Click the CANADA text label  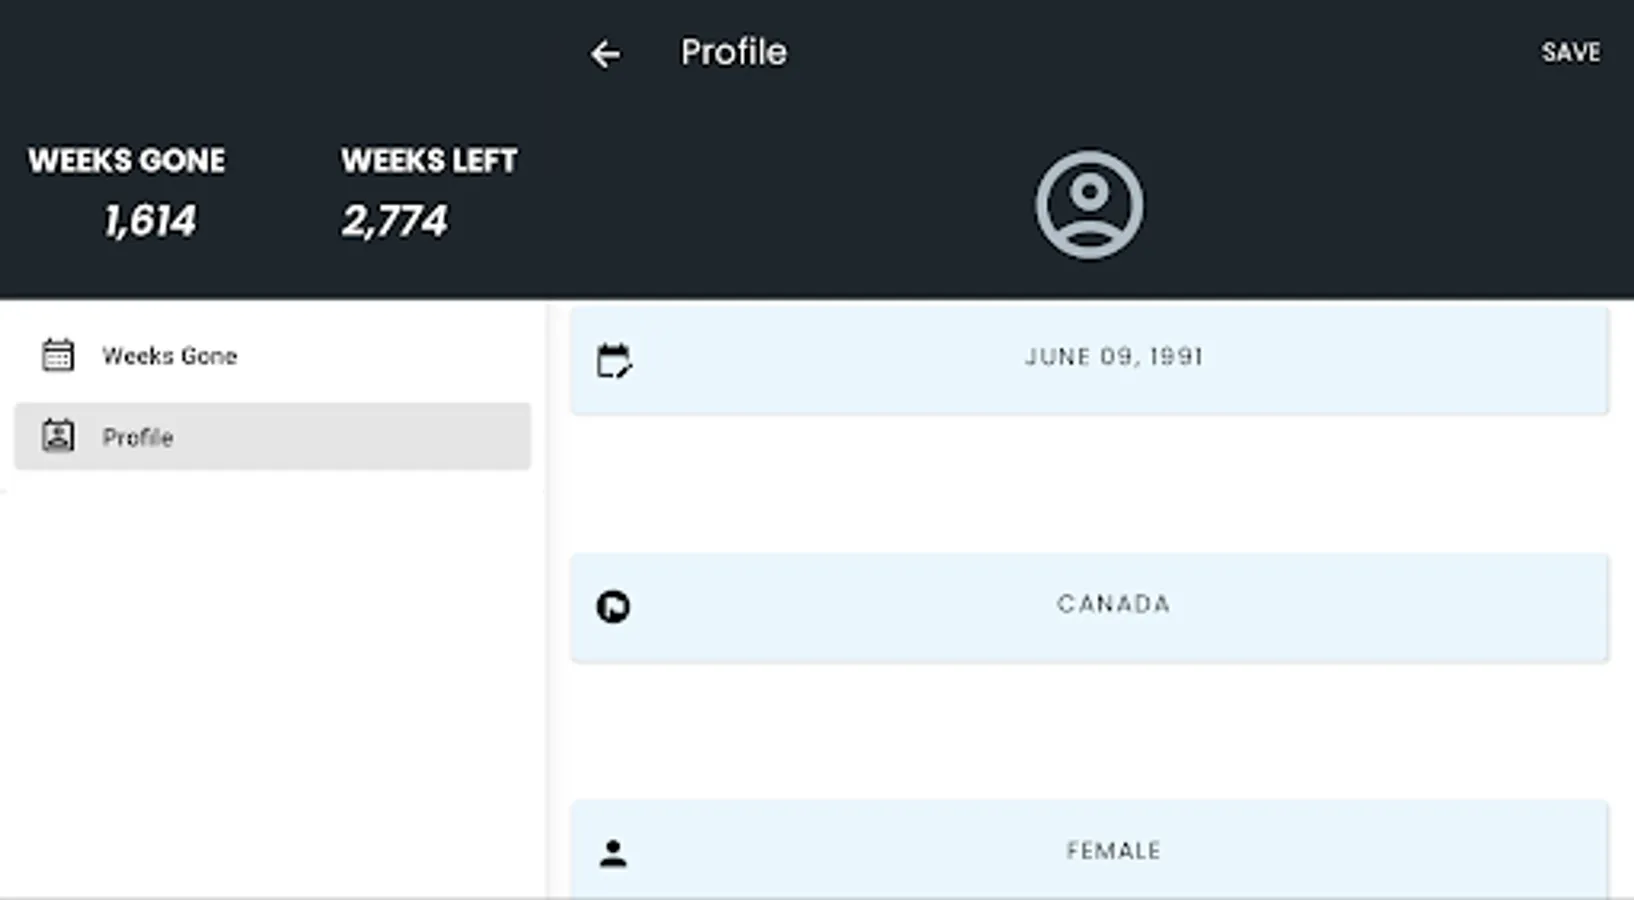1113,604
